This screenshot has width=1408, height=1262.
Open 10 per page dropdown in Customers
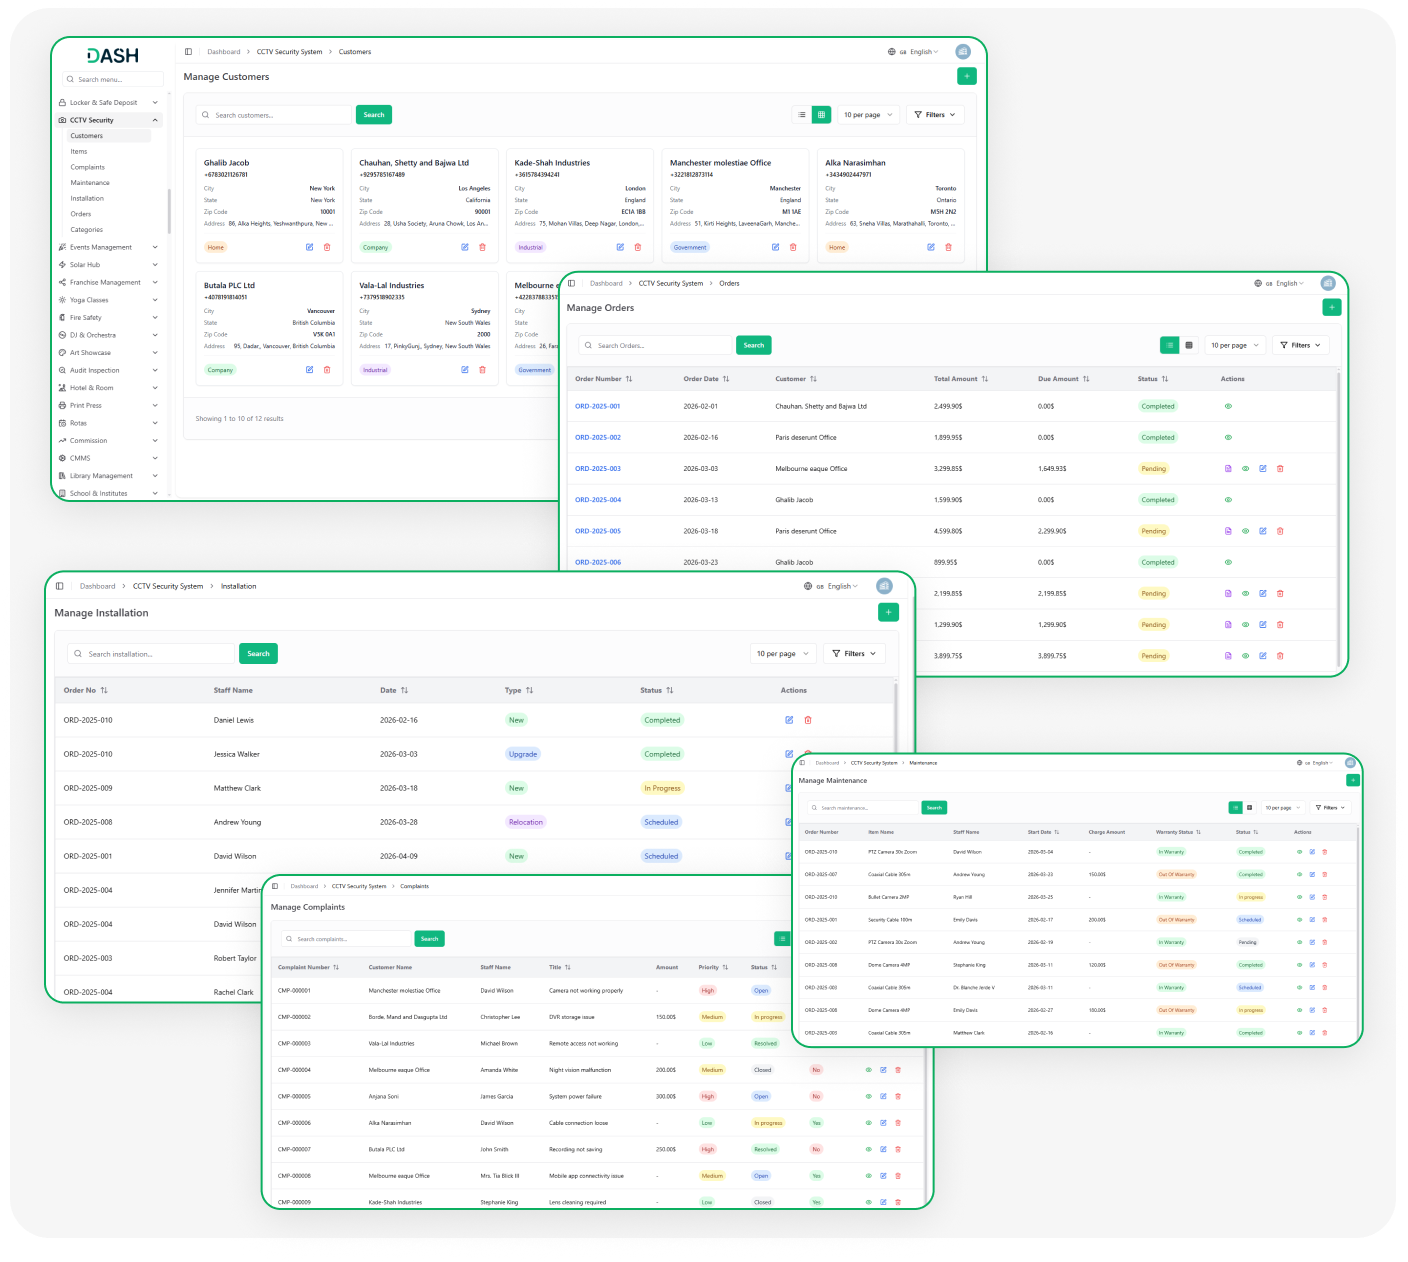tap(868, 115)
